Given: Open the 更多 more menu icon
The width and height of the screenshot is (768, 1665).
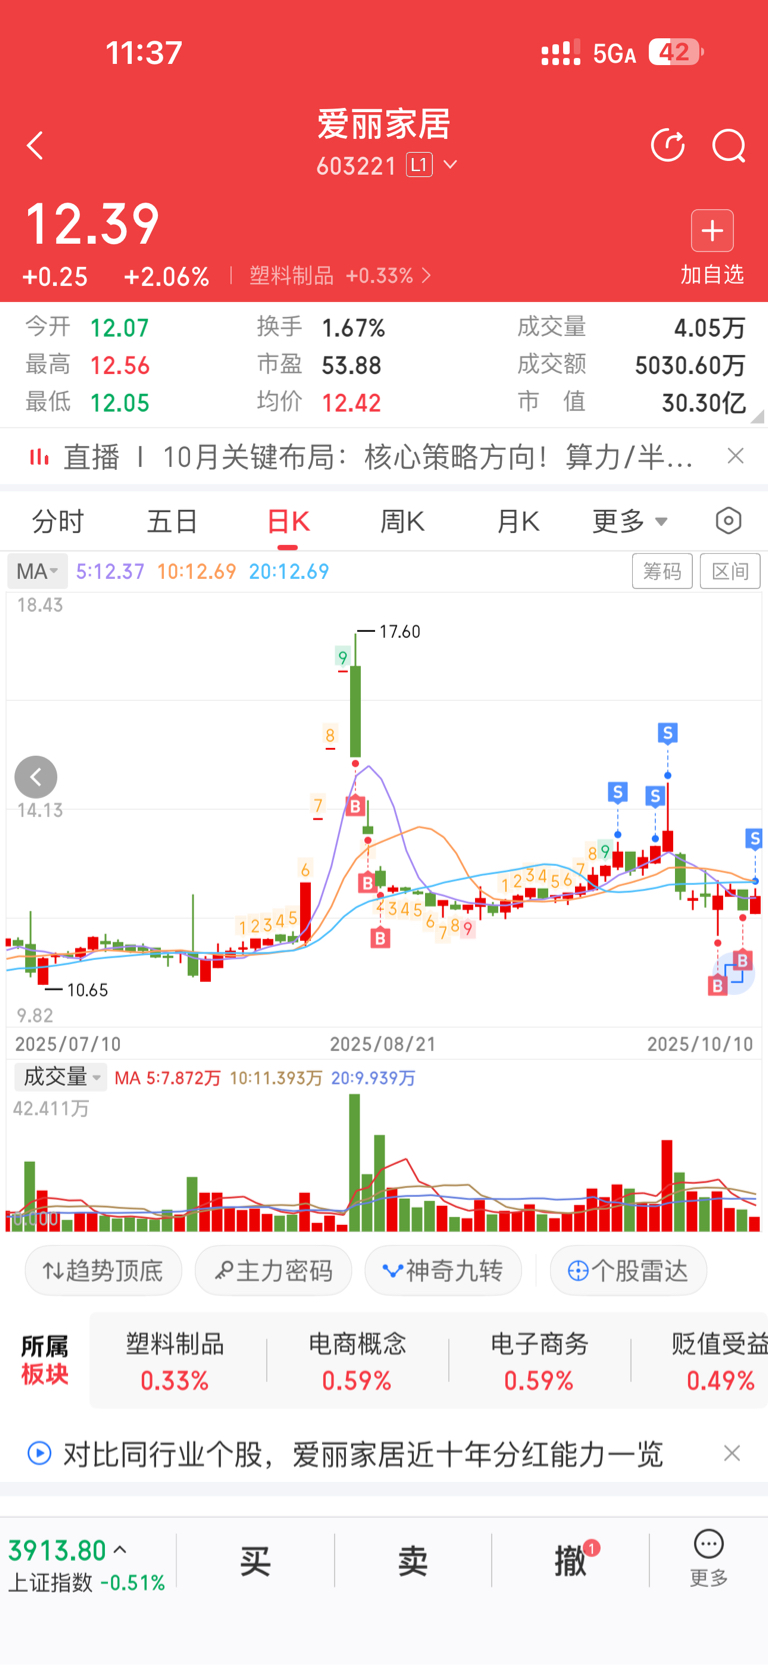Looking at the screenshot, I should point(709,1560).
